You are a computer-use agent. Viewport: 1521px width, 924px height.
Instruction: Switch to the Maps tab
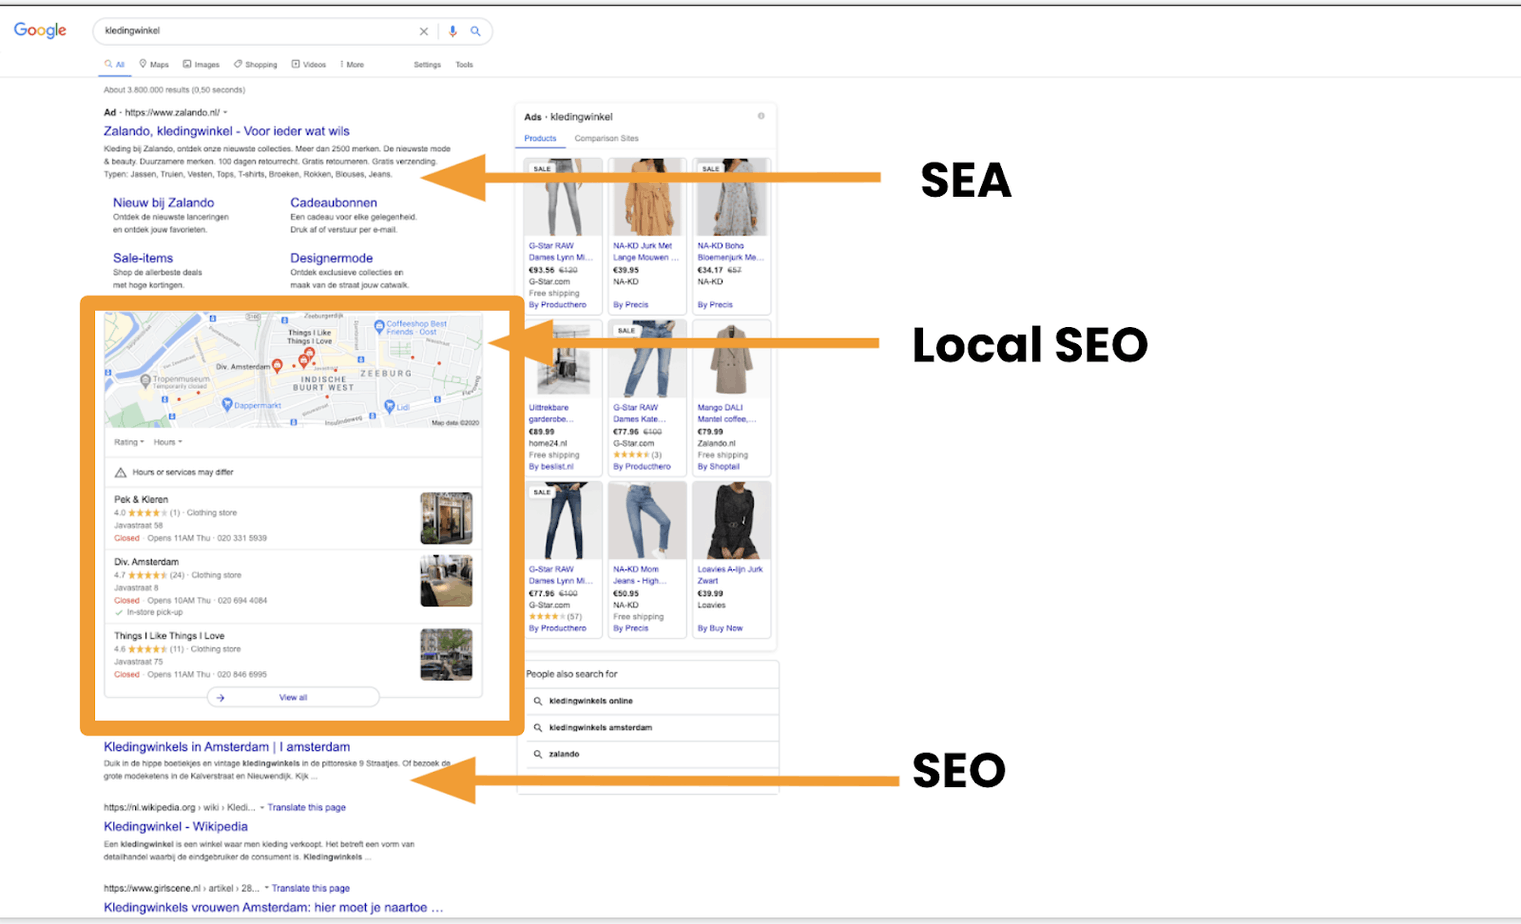[x=154, y=64]
